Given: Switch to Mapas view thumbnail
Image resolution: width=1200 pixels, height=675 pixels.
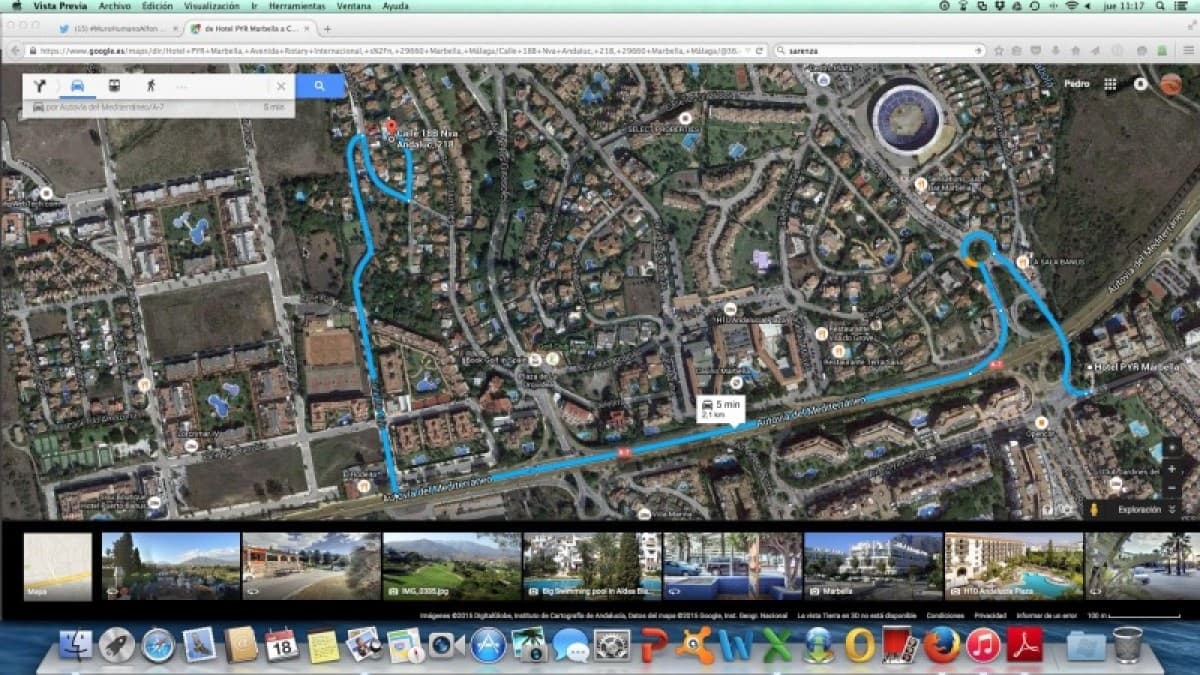Looking at the screenshot, I should 58,566.
